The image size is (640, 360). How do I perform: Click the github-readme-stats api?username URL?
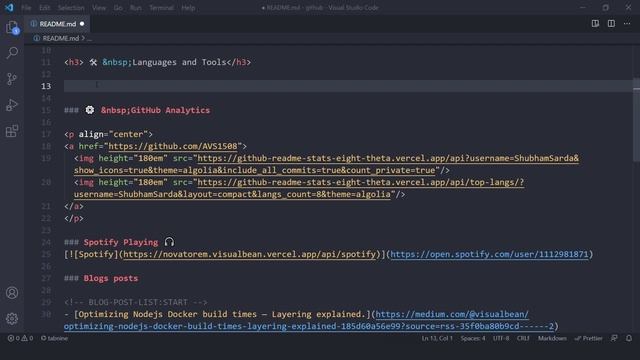[388, 158]
